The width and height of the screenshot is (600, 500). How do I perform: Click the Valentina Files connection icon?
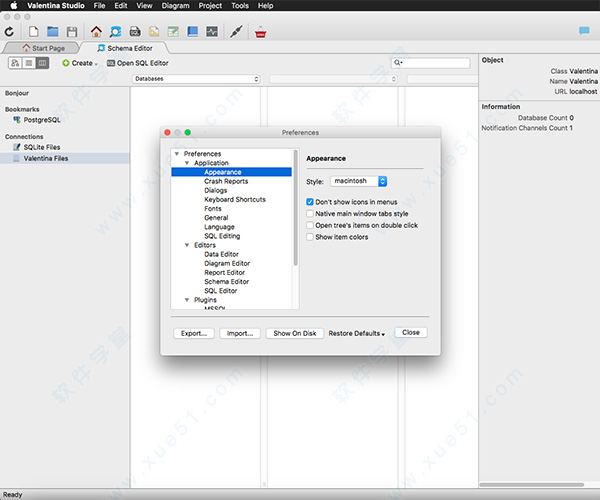16,158
